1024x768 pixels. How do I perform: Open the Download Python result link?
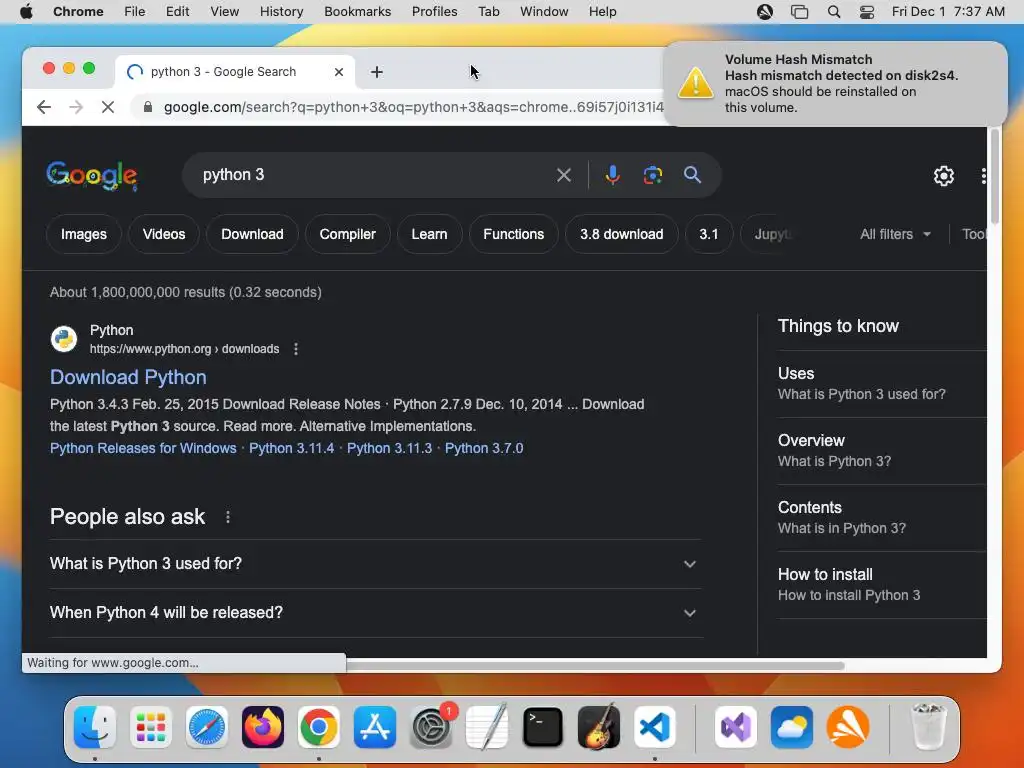click(x=128, y=377)
